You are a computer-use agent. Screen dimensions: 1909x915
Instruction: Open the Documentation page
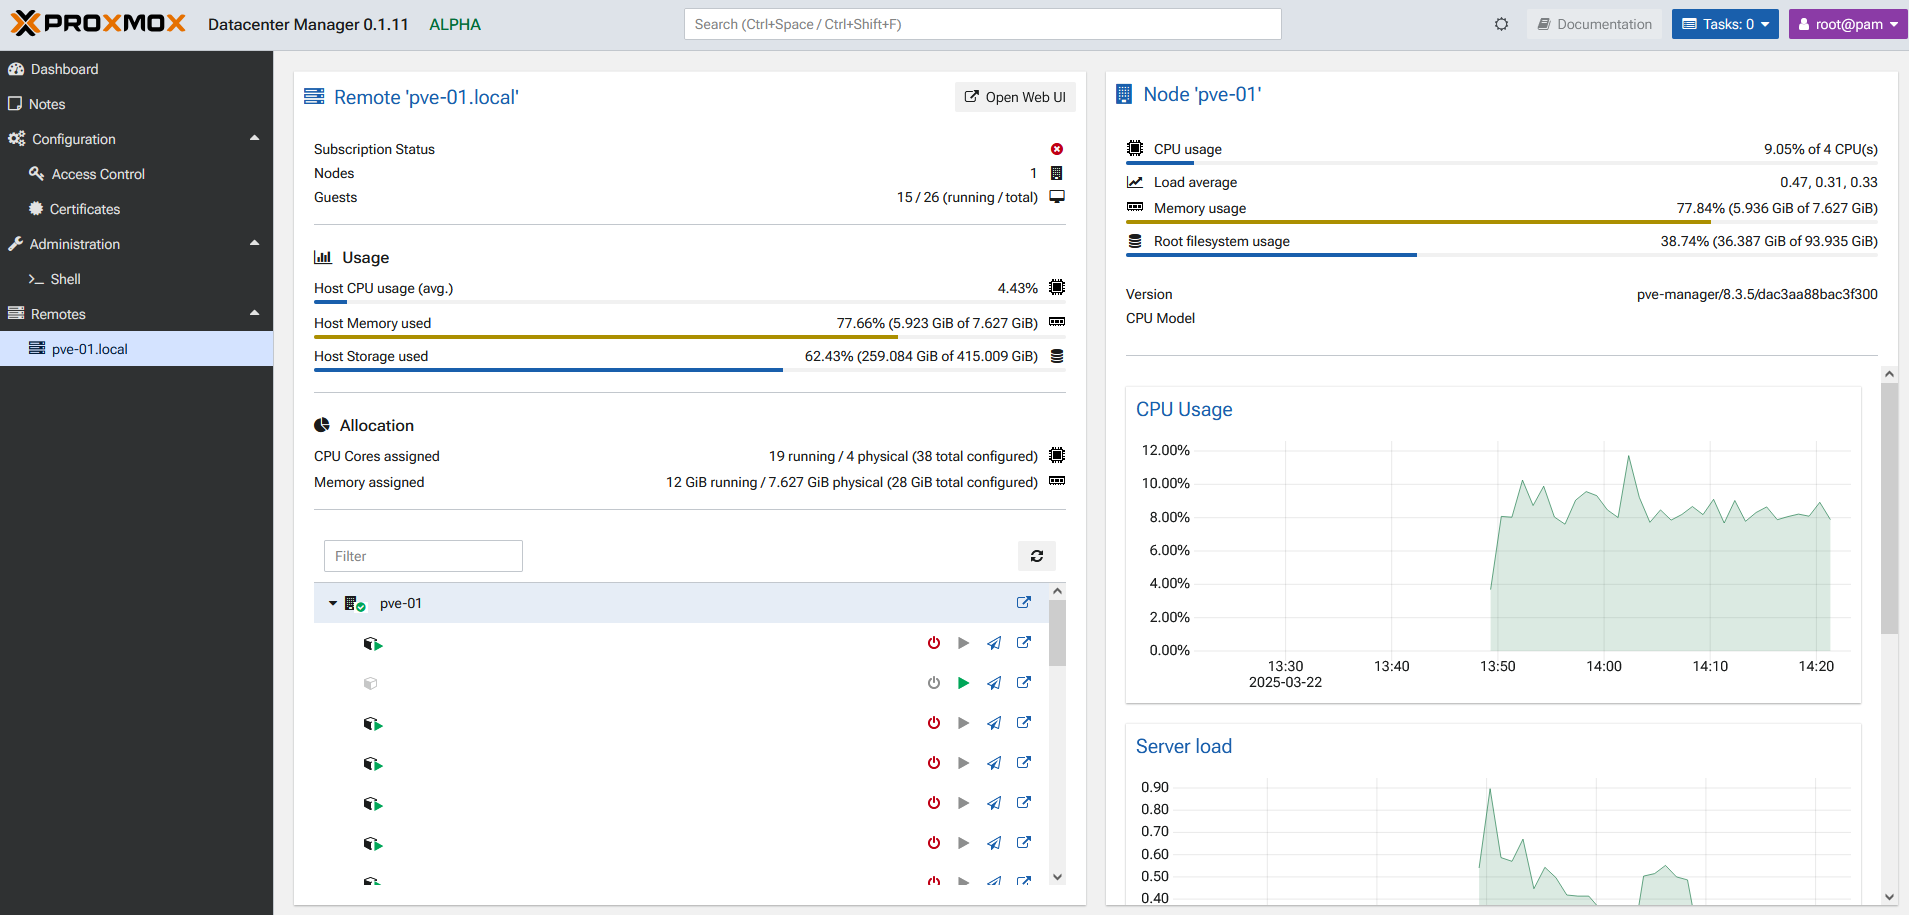[1594, 24]
